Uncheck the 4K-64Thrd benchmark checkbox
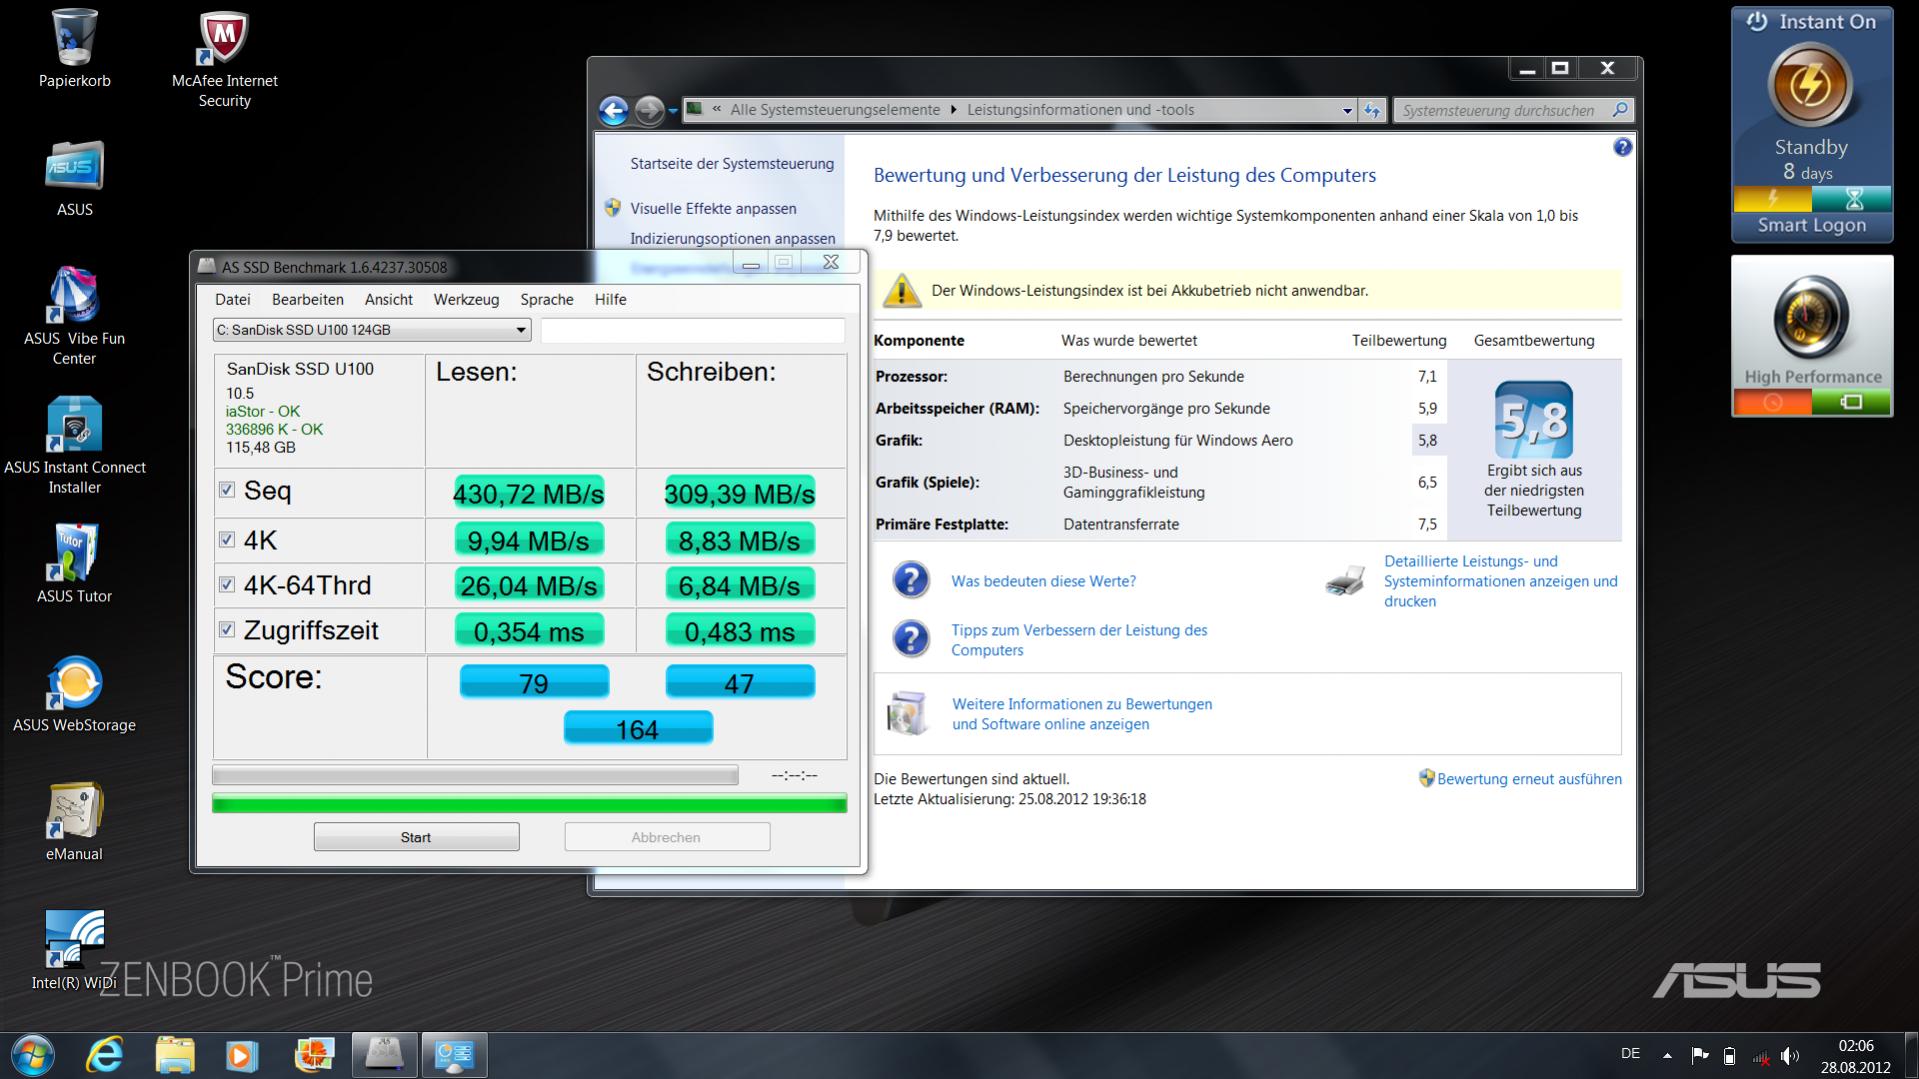The image size is (1919, 1079). (227, 585)
